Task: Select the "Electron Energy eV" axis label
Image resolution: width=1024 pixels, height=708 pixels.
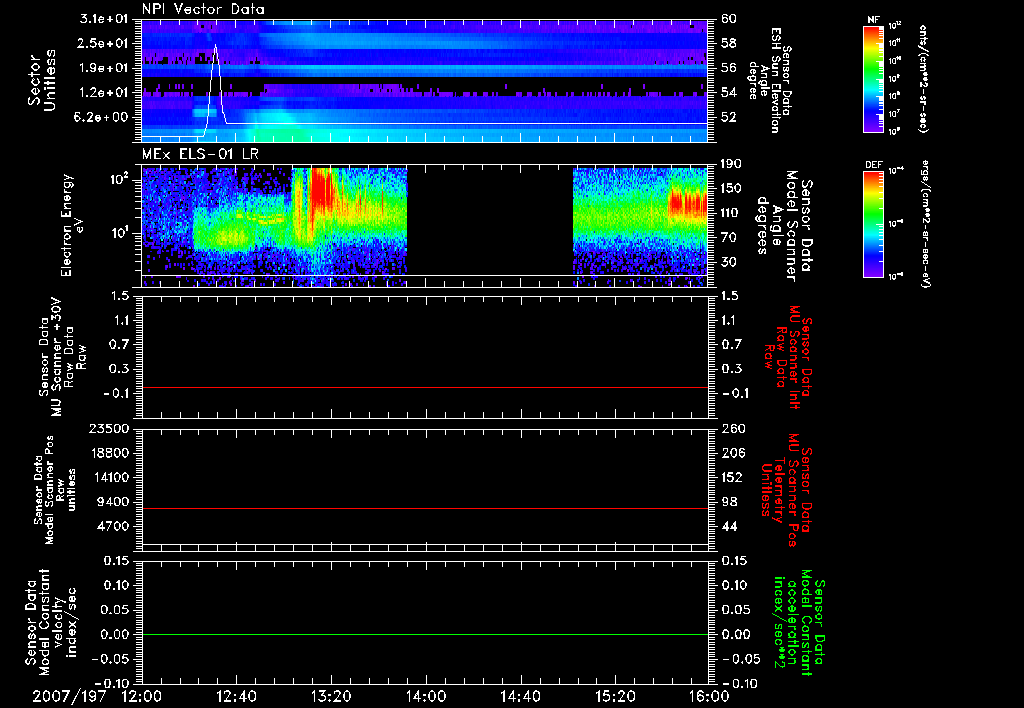Action: (71, 225)
